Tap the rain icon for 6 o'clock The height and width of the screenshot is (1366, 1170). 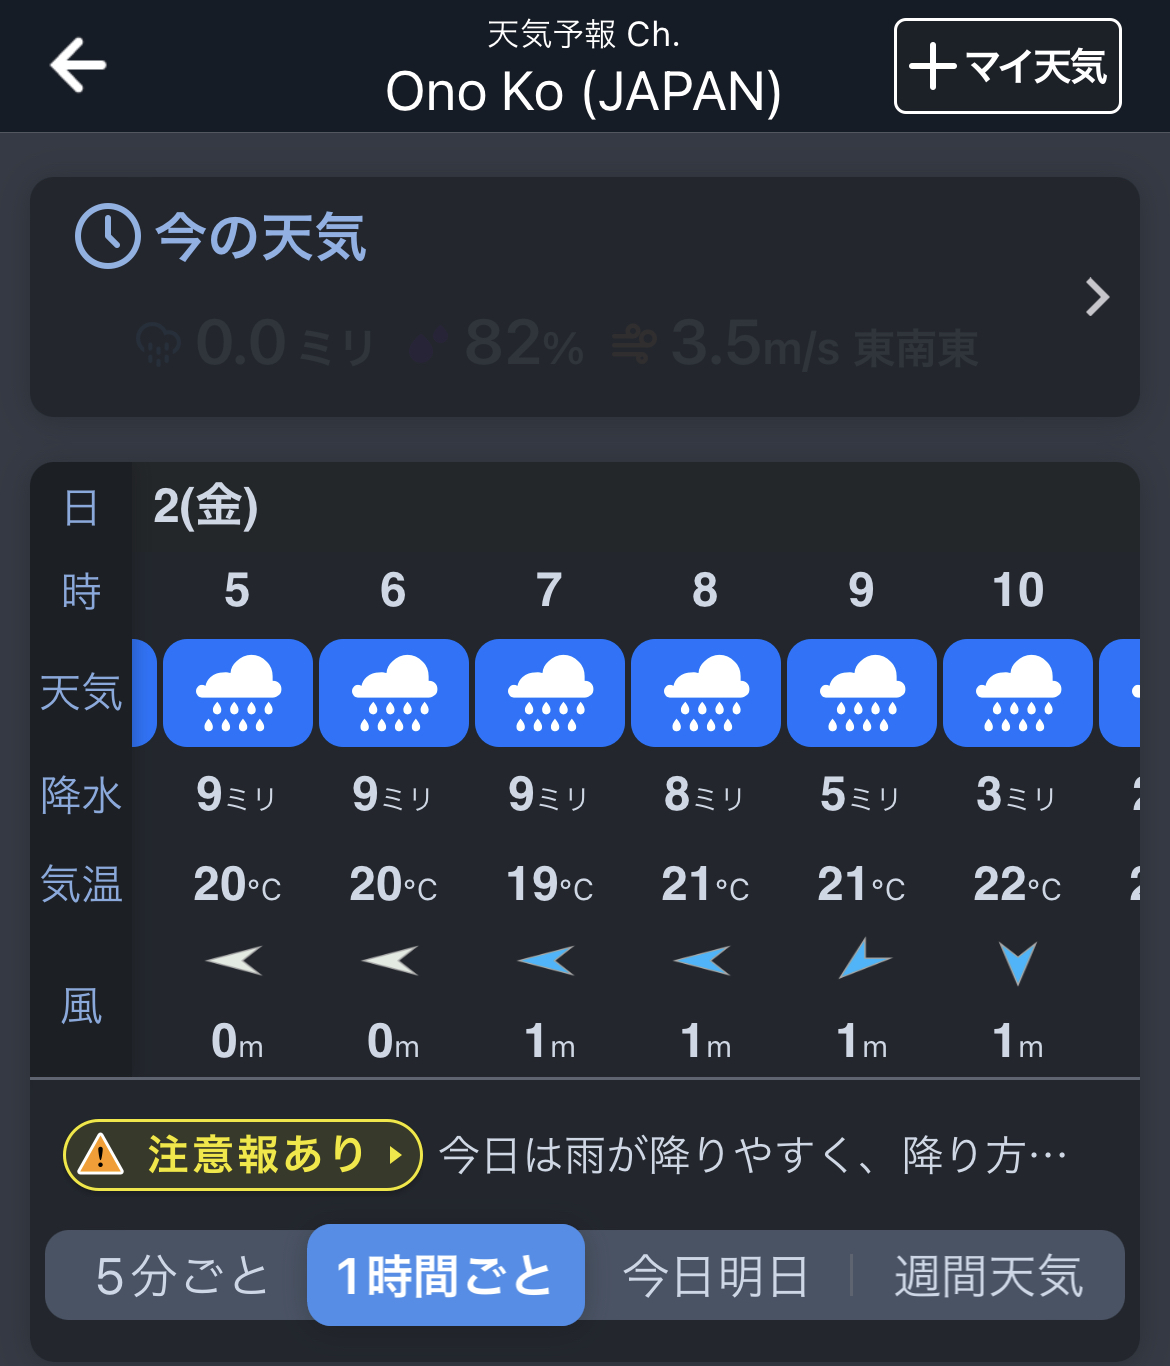tap(394, 693)
